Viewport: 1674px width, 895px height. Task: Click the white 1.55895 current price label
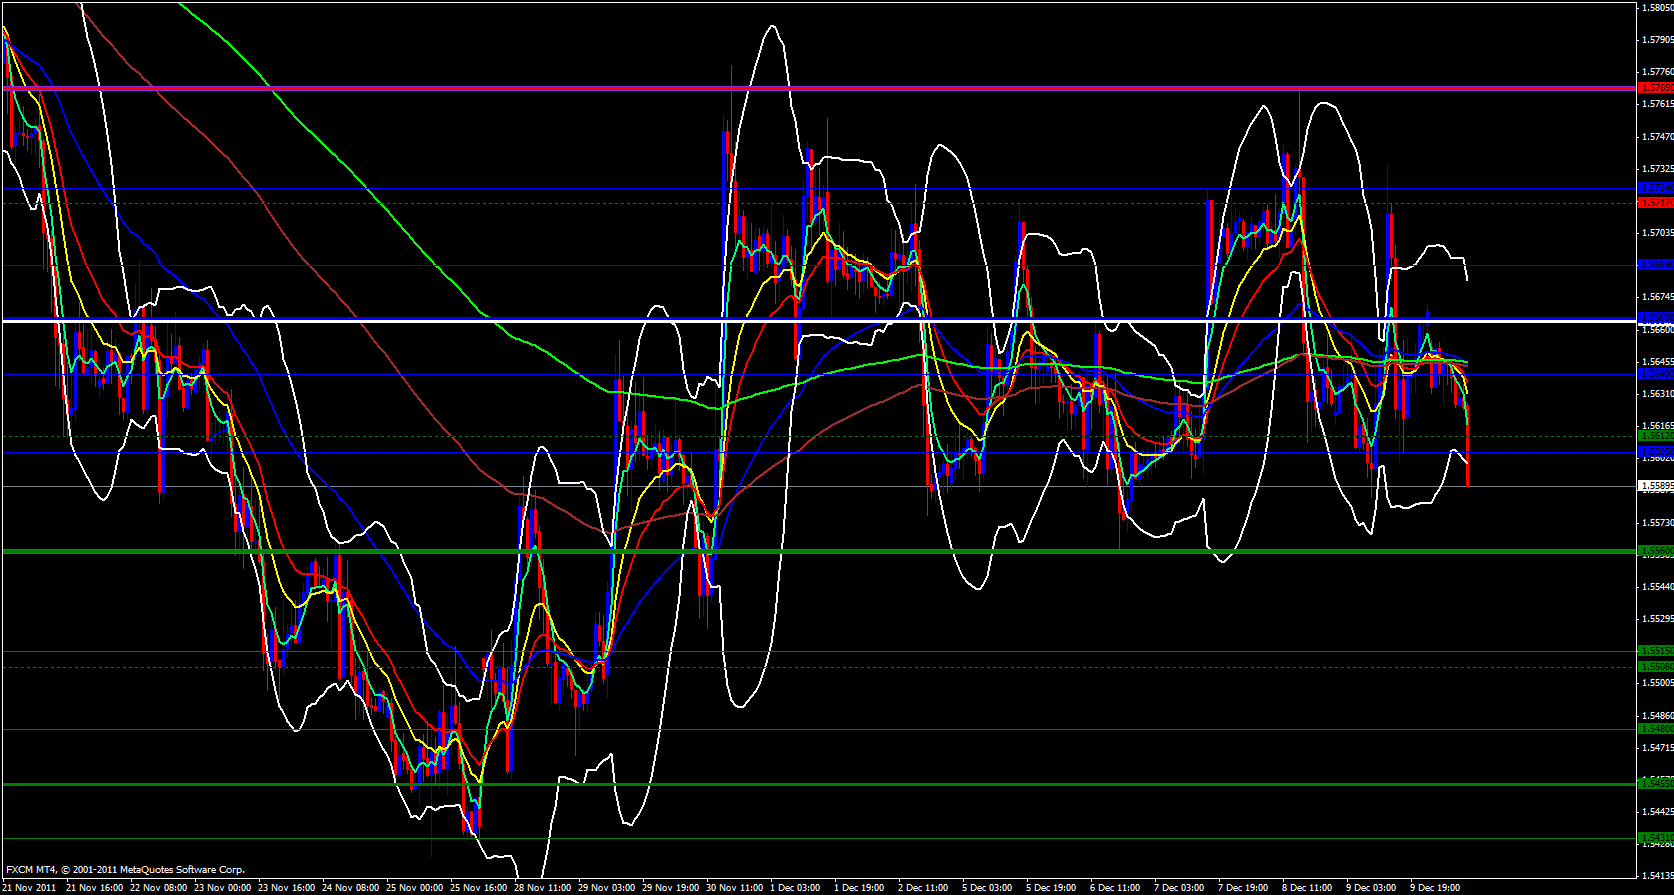pos(1655,486)
